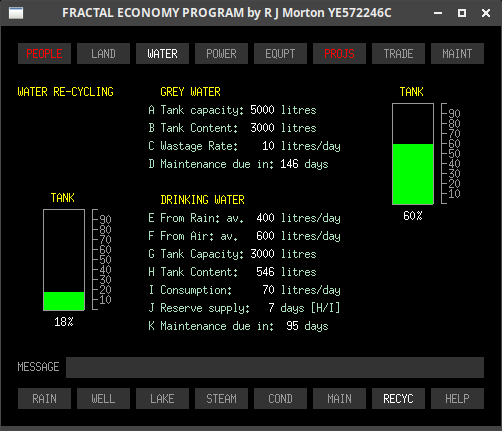Viewport: 502px width, 431px height.
Task: Click the 60% tank level label
Action: (x=413, y=216)
